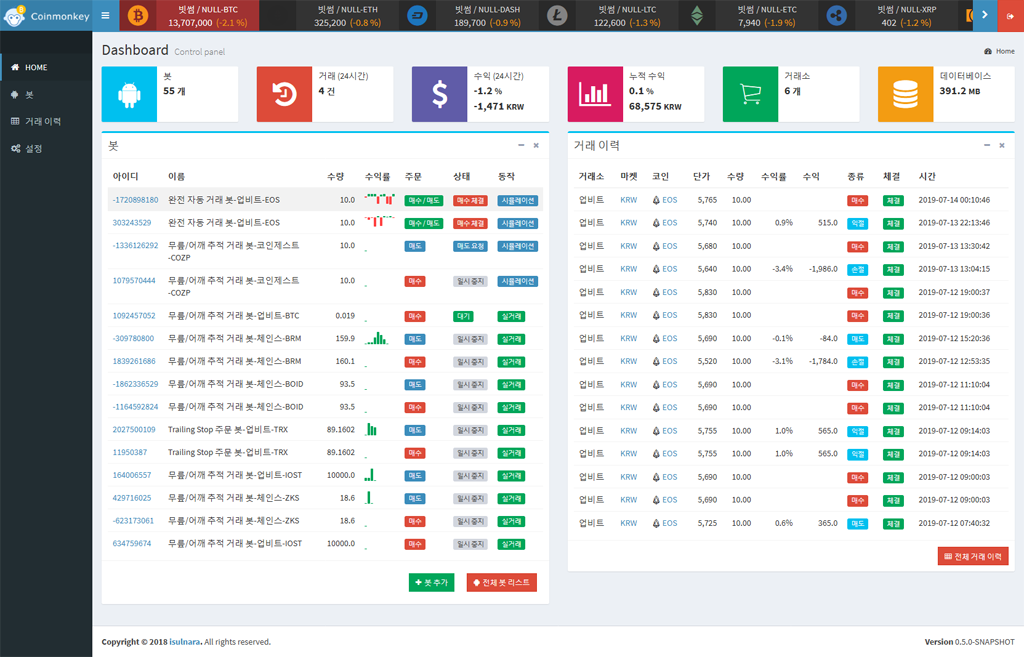Click the shopping cart exchange icon
This screenshot has height=657, width=1024.
(x=750, y=94)
